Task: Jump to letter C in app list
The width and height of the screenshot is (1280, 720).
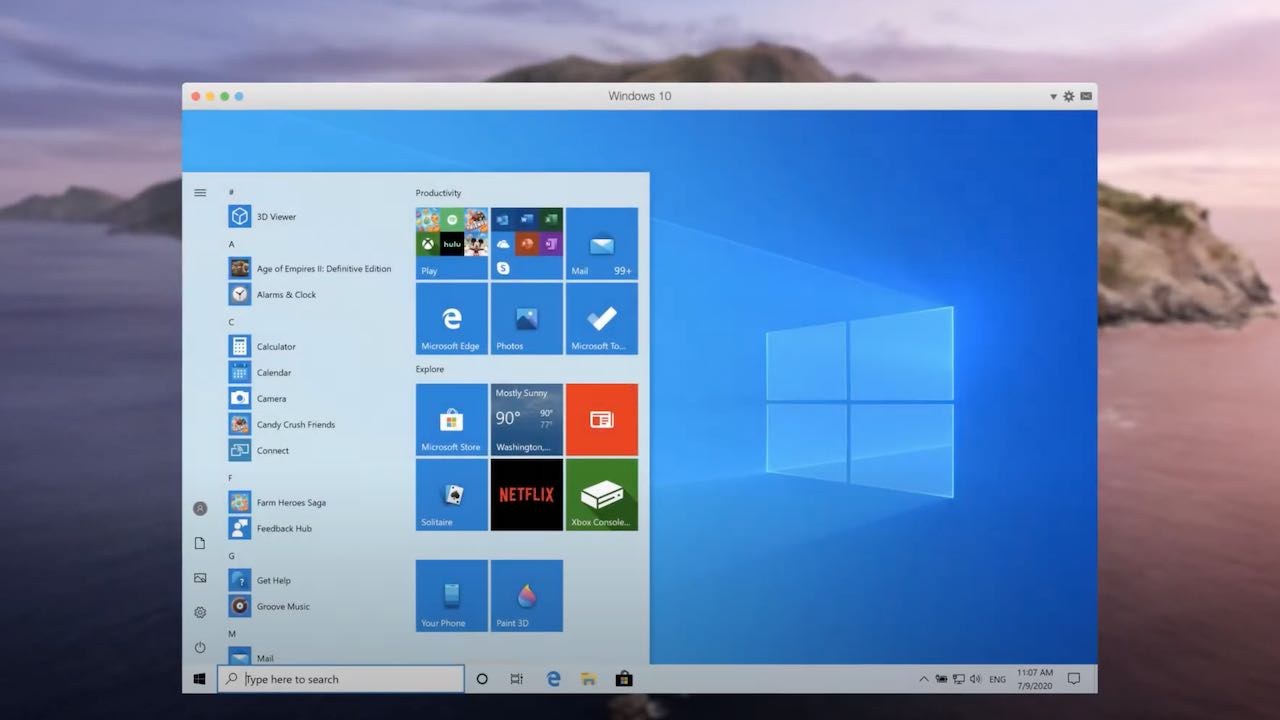Action: click(231, 322)
